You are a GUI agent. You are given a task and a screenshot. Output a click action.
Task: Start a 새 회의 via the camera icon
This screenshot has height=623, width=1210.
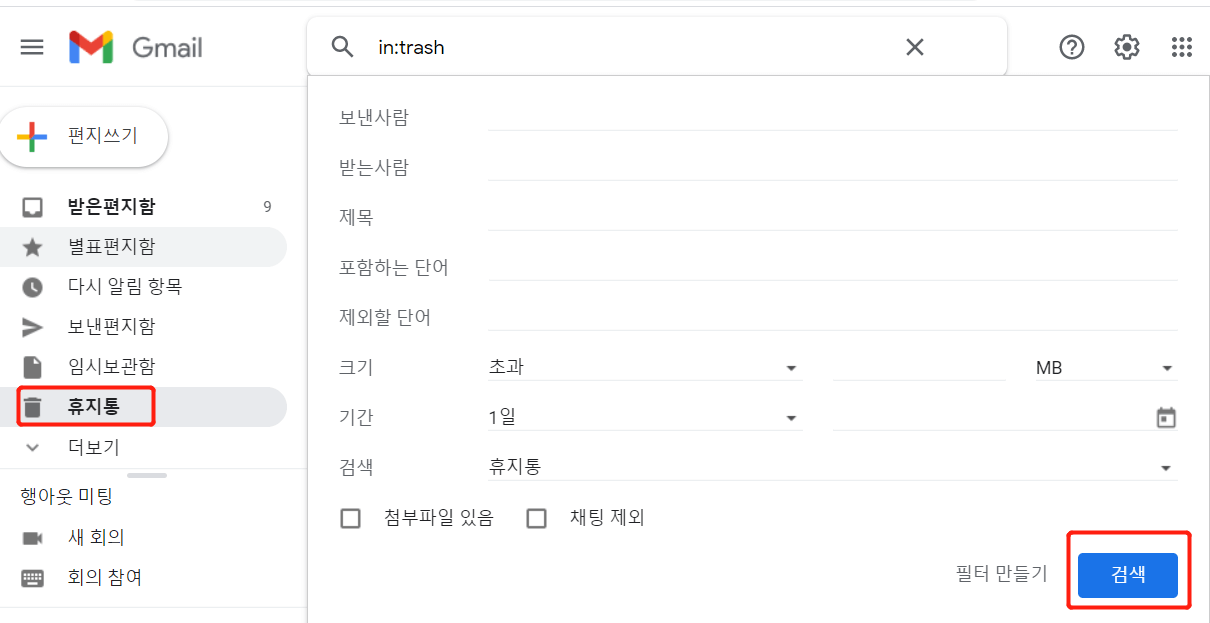(32, 537)
